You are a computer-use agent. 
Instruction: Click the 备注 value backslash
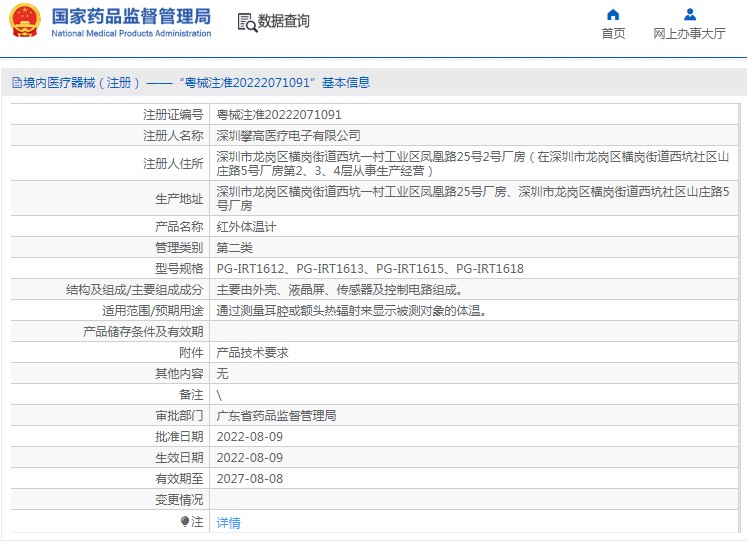[219, 395]
